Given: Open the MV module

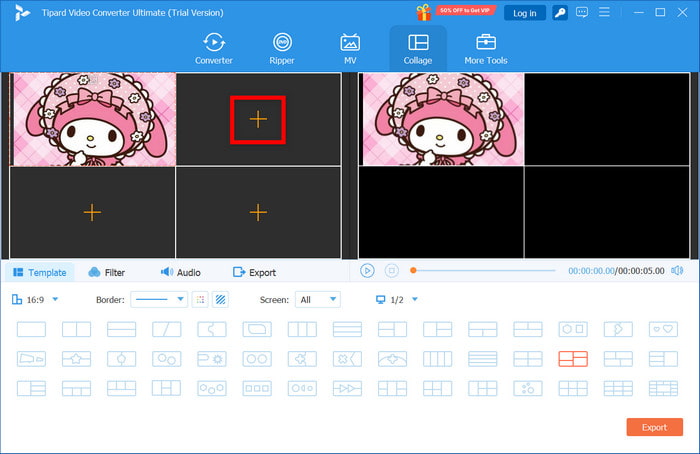Looking at the screenshot, I should pos(350,49).
